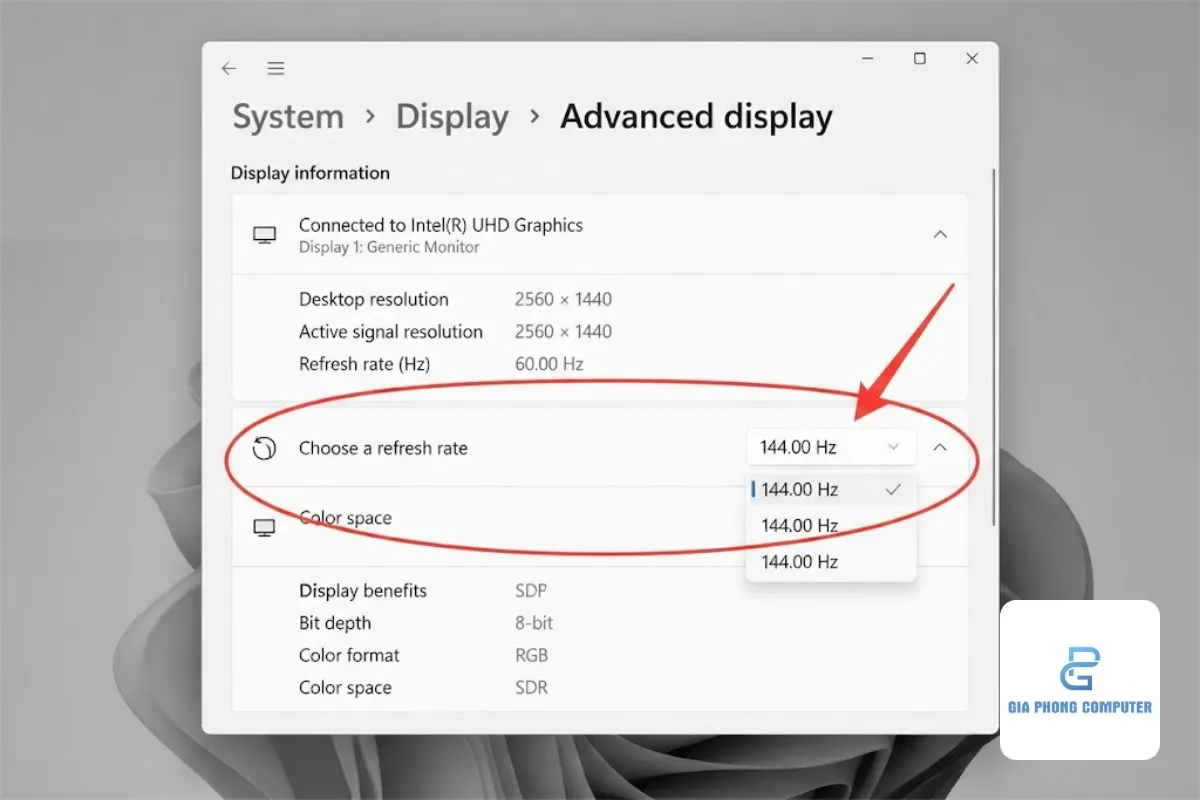The image size is (1200, 800).
Task: Click the vertical scrollbar of the settings window
Action: (992, 345)
